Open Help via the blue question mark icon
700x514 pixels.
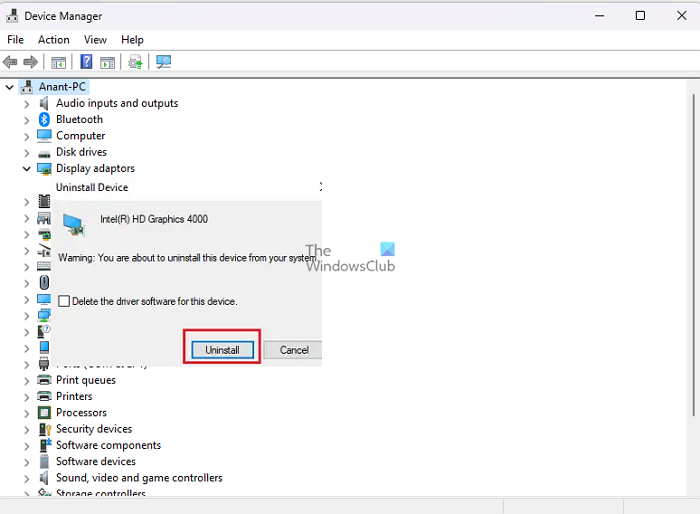[86, 62]
